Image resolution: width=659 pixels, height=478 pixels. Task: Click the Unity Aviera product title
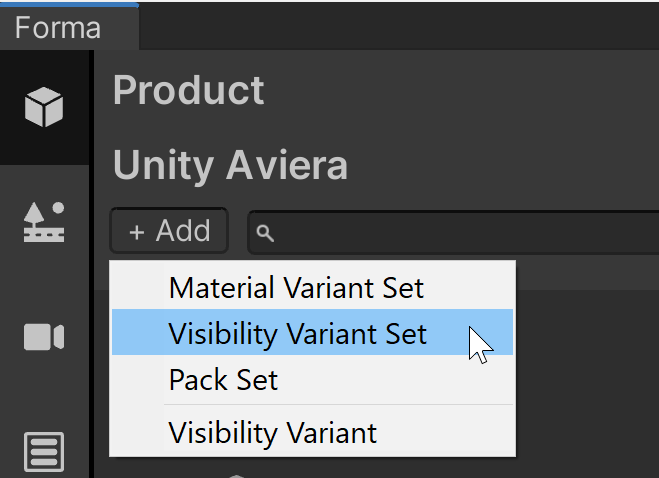(230, 165)
